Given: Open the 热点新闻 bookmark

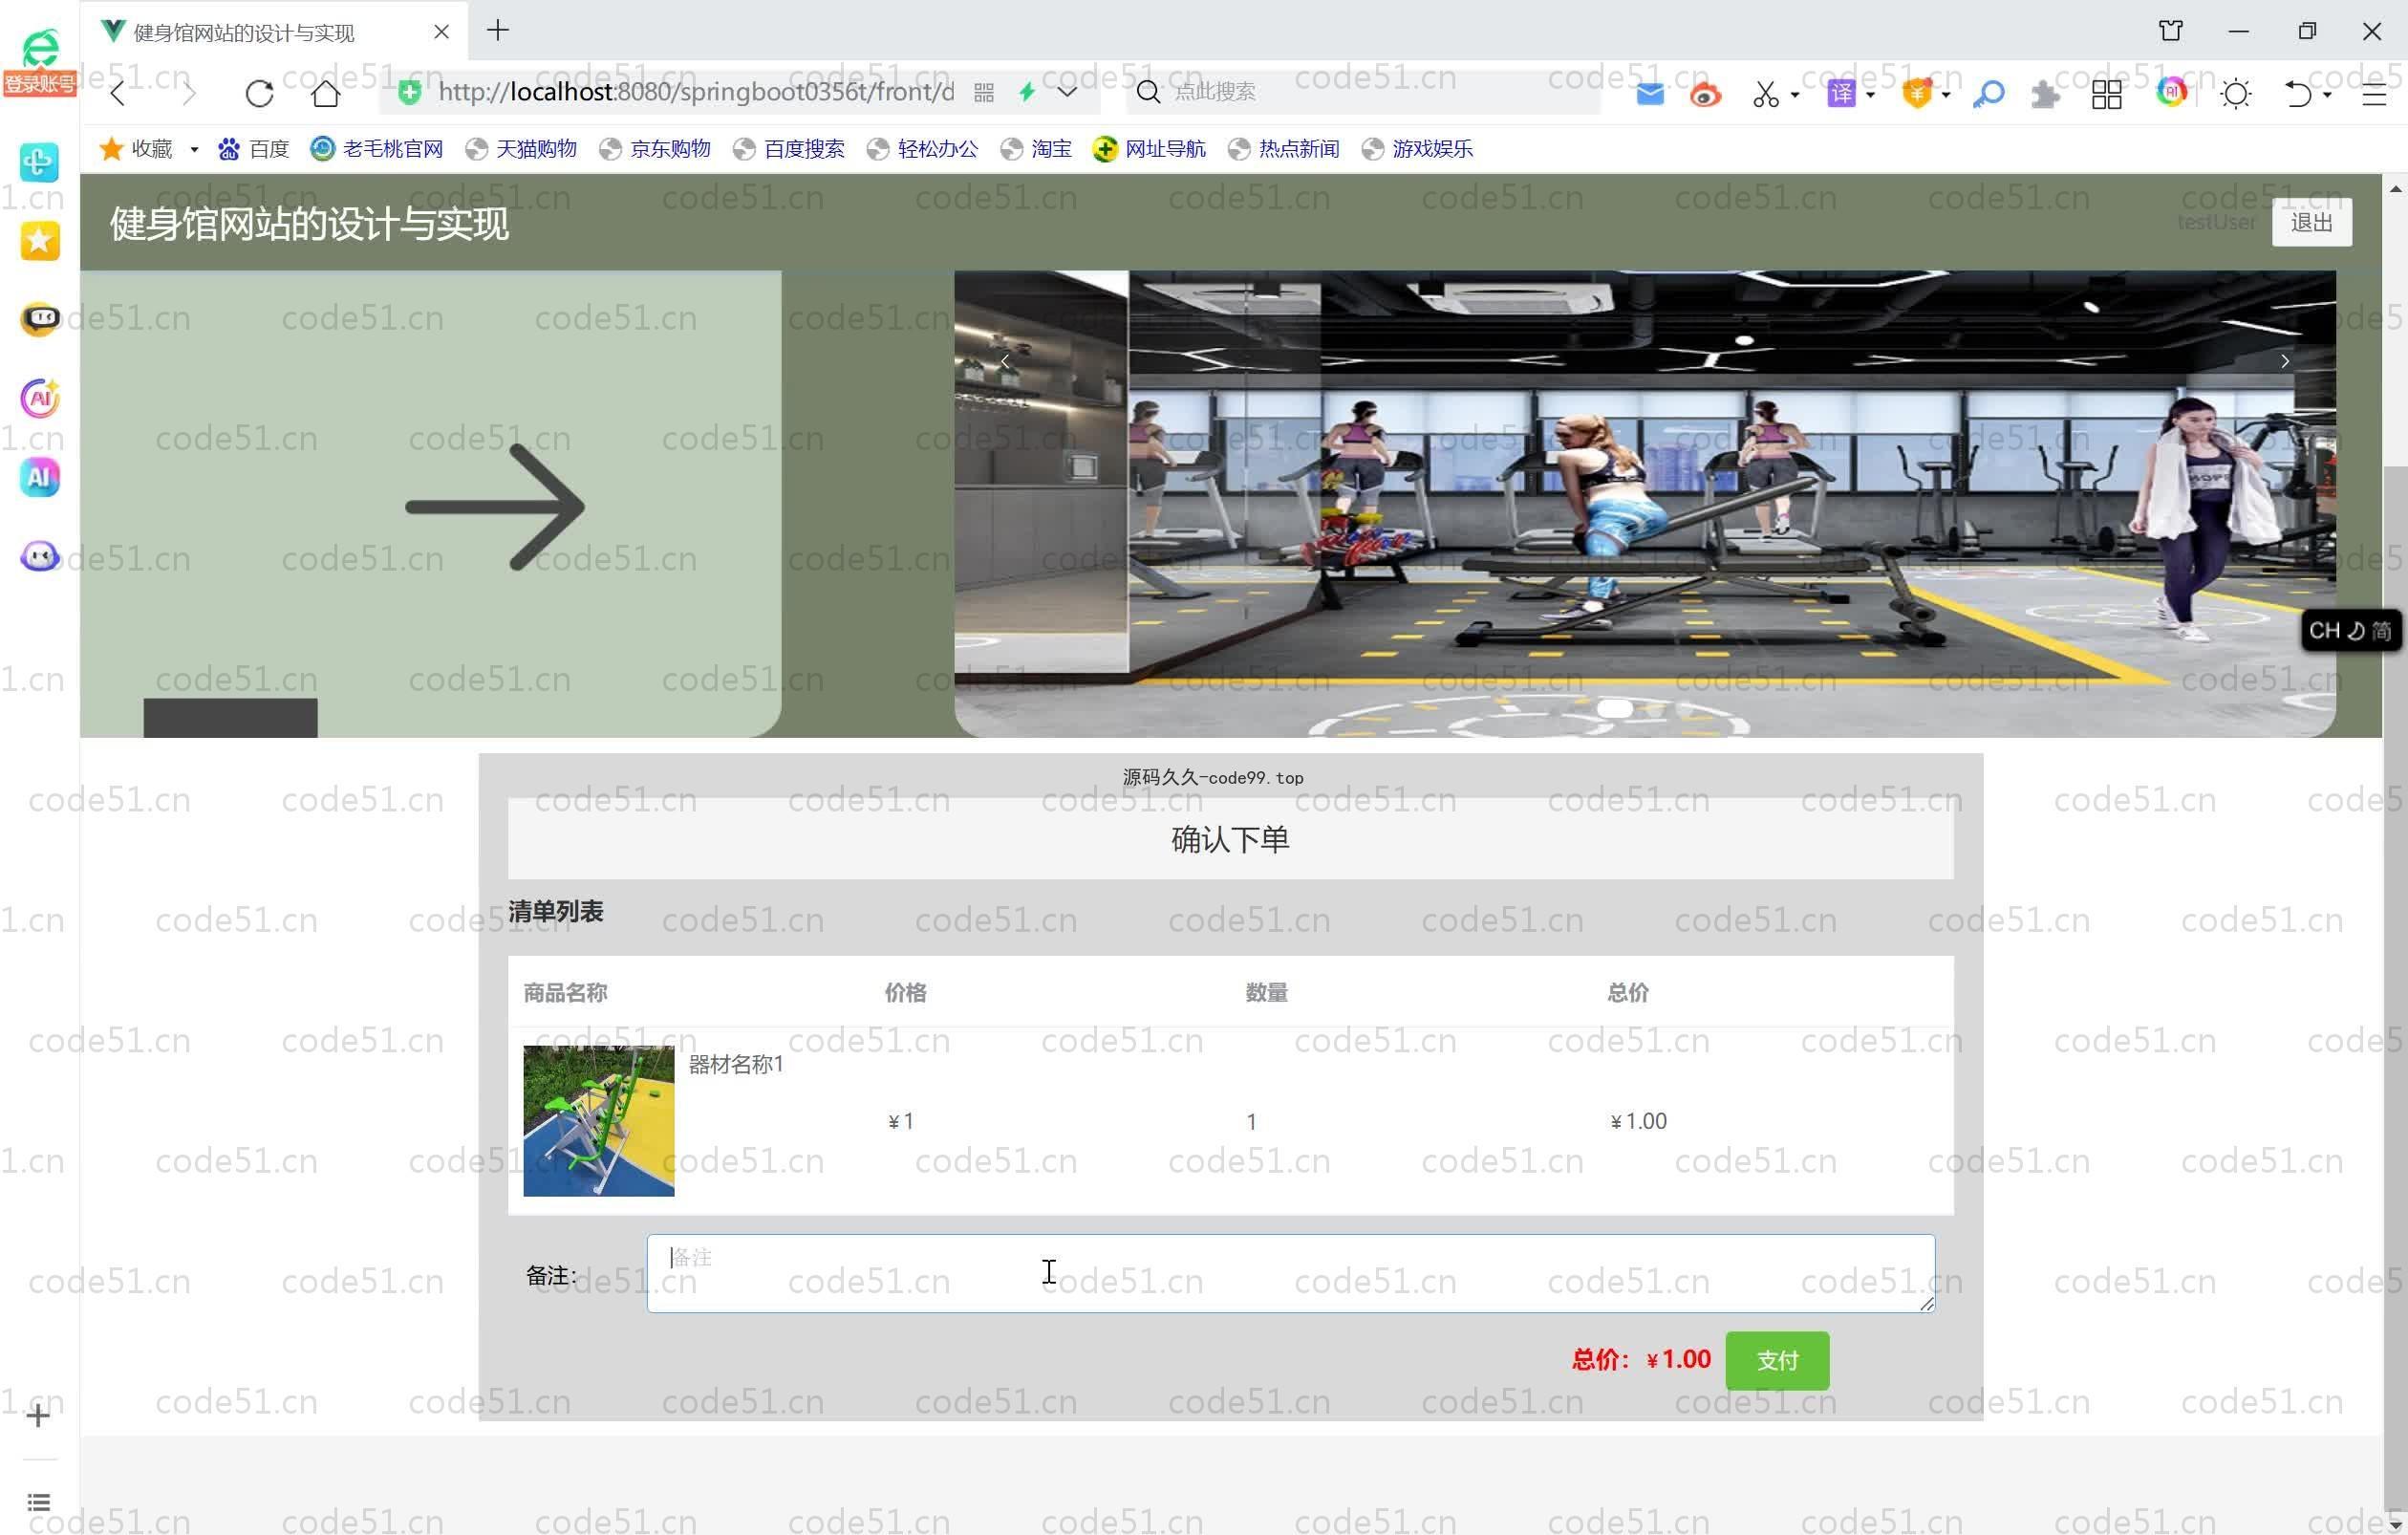Looking at the screenshot, I should pyautogui.click(x=1284, y=149).
